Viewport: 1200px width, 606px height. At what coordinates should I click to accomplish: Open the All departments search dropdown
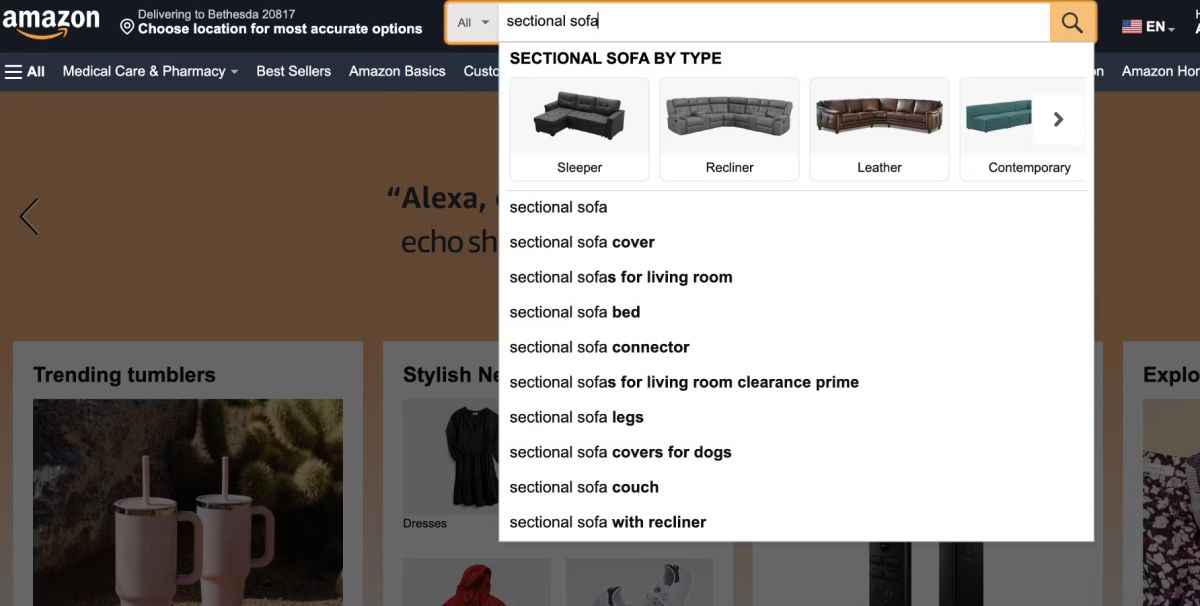pos(473,22)
